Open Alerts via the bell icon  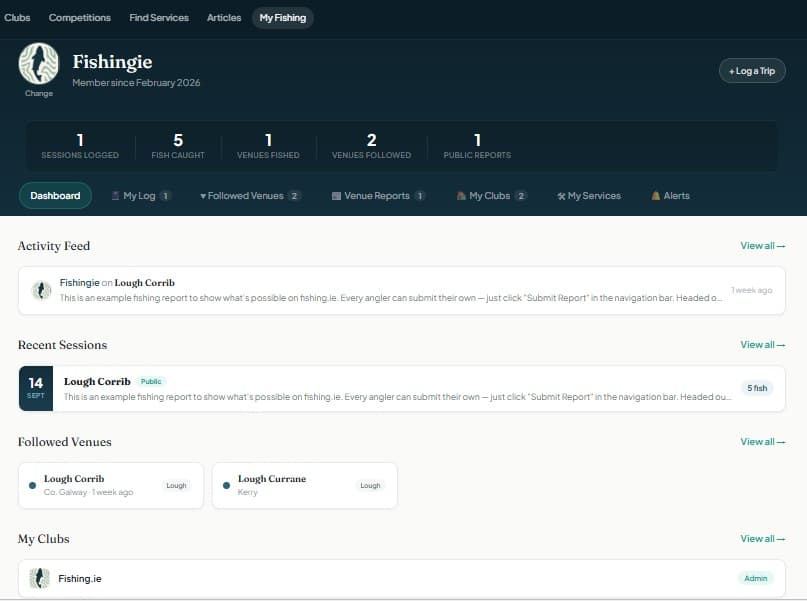coord(656,196)
